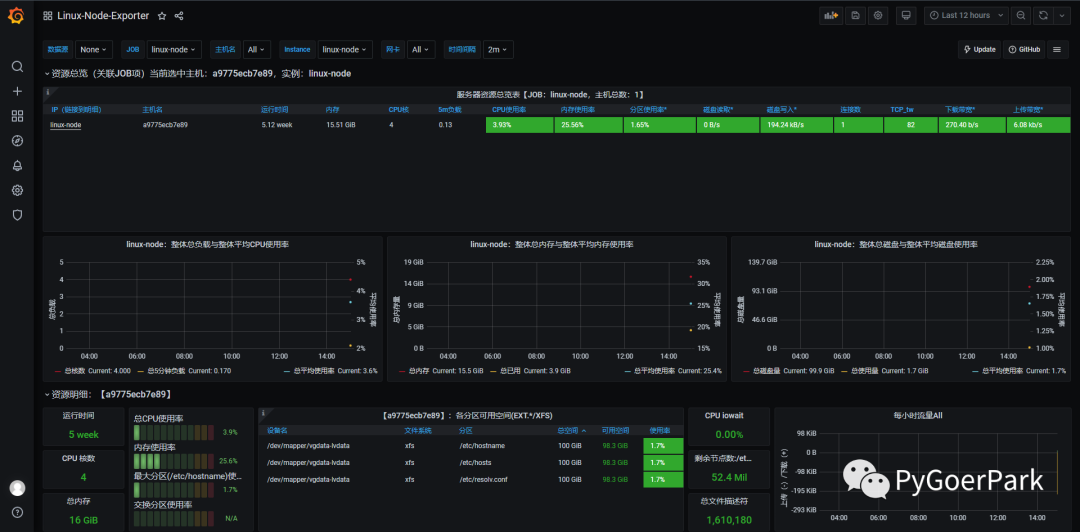Share the dashboard using share icon
Image resolution: width=1080 pixels, height=532 pixels.
click(179, 15)
